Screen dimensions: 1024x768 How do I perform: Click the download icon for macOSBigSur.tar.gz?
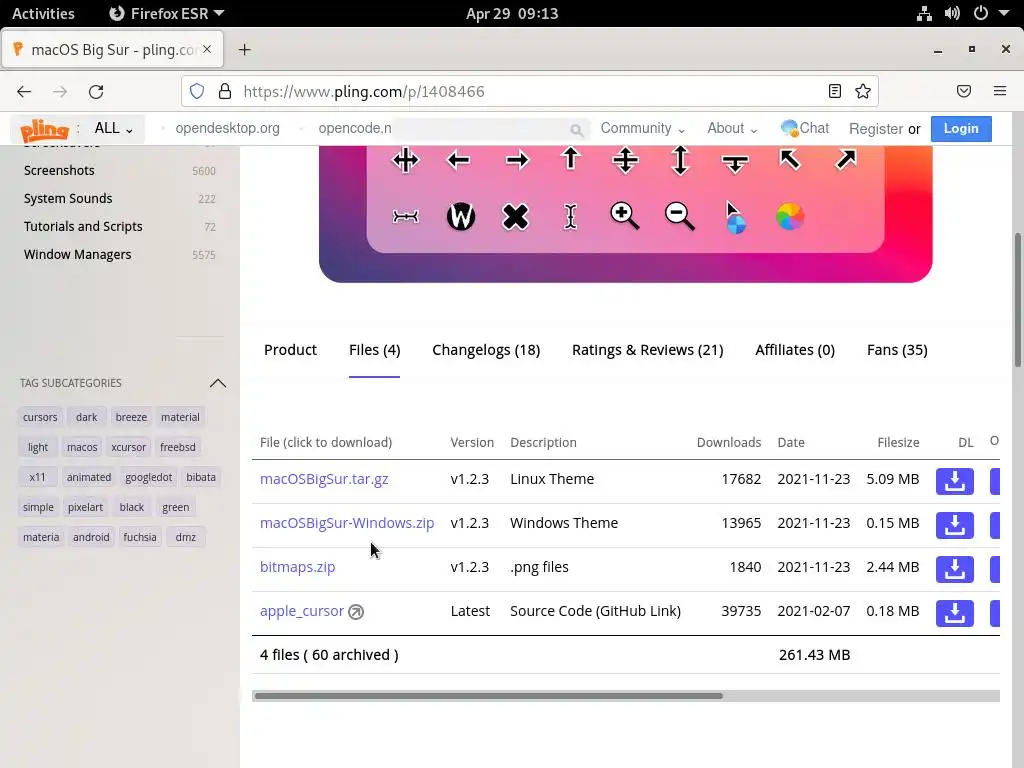pyautogui.click(x=954, y=481)
